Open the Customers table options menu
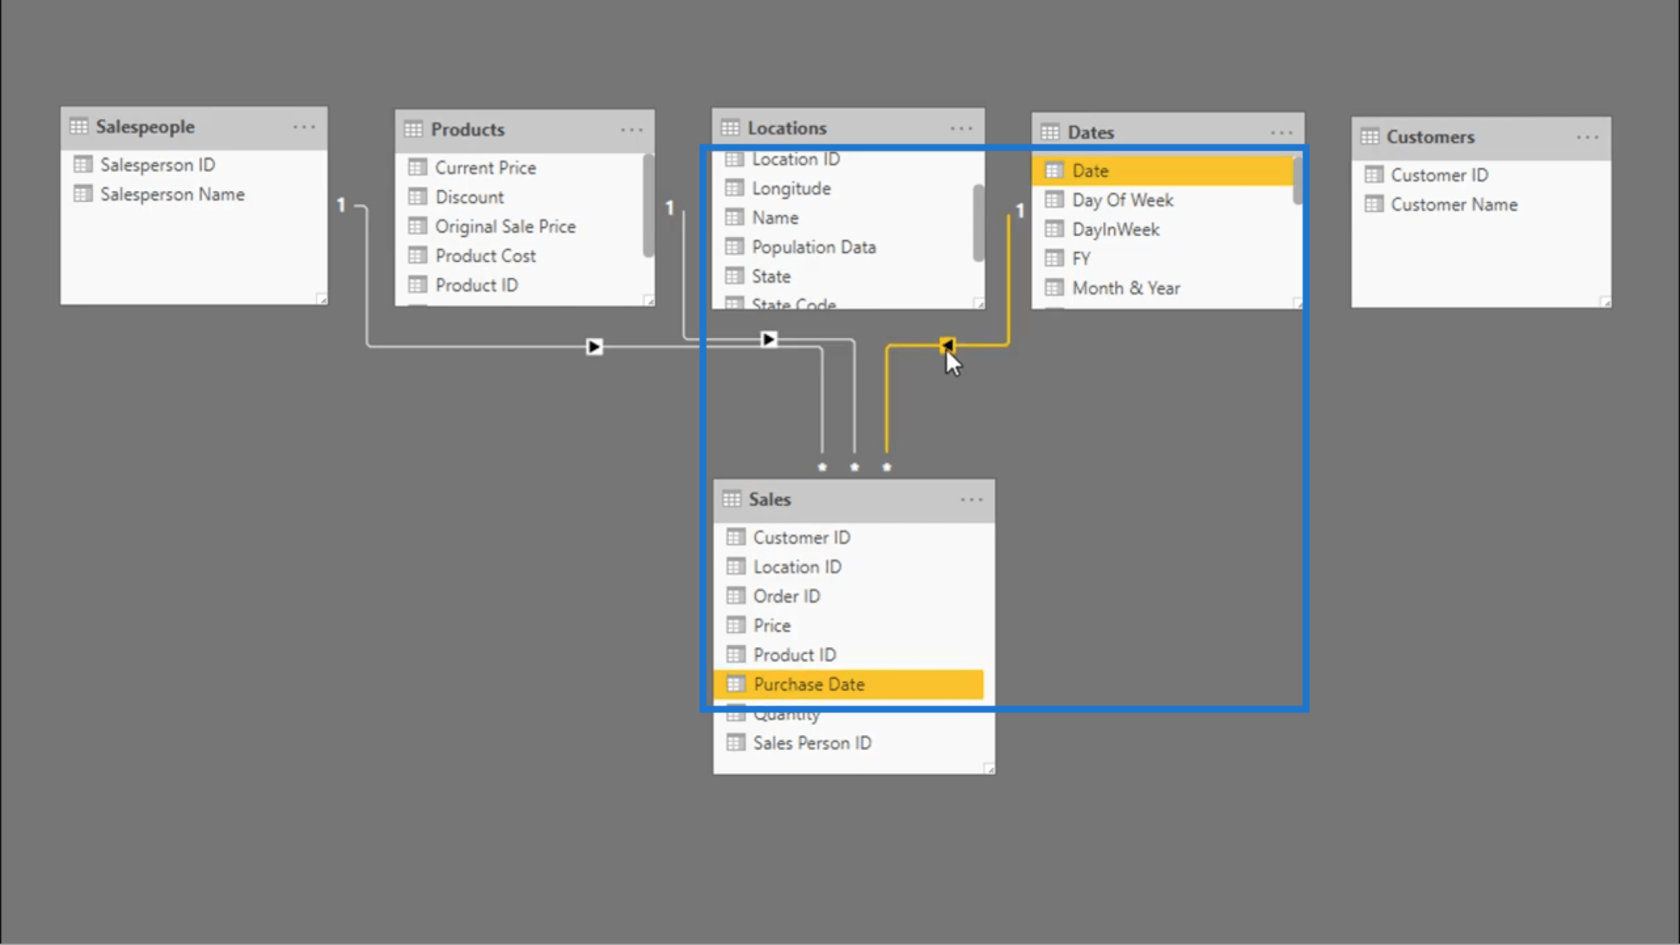 point(1587,137)
